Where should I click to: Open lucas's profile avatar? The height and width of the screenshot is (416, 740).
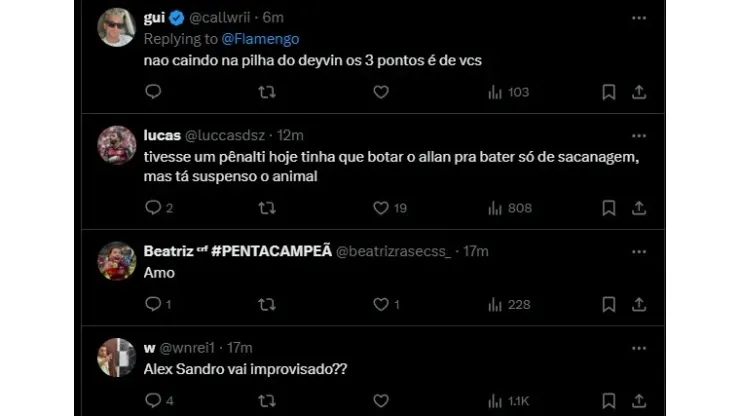pyautogui.click(x=116, y=145)
